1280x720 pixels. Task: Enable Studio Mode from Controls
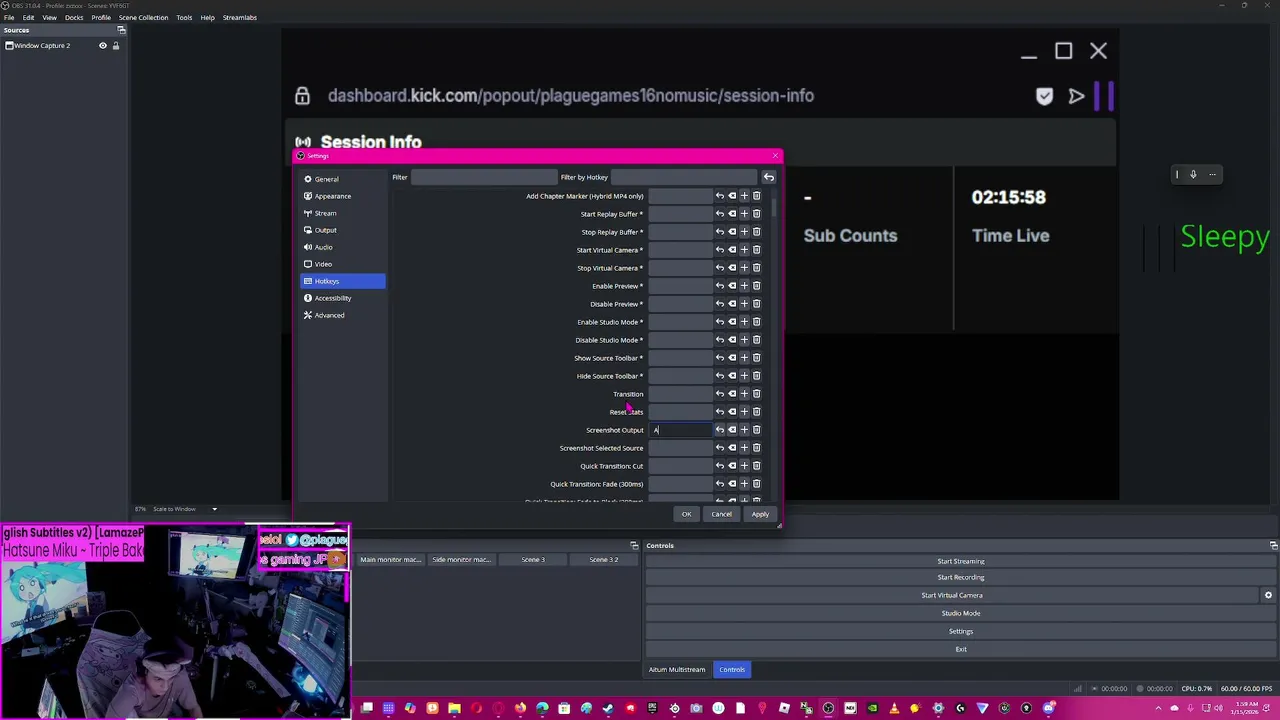coord(961,613)
